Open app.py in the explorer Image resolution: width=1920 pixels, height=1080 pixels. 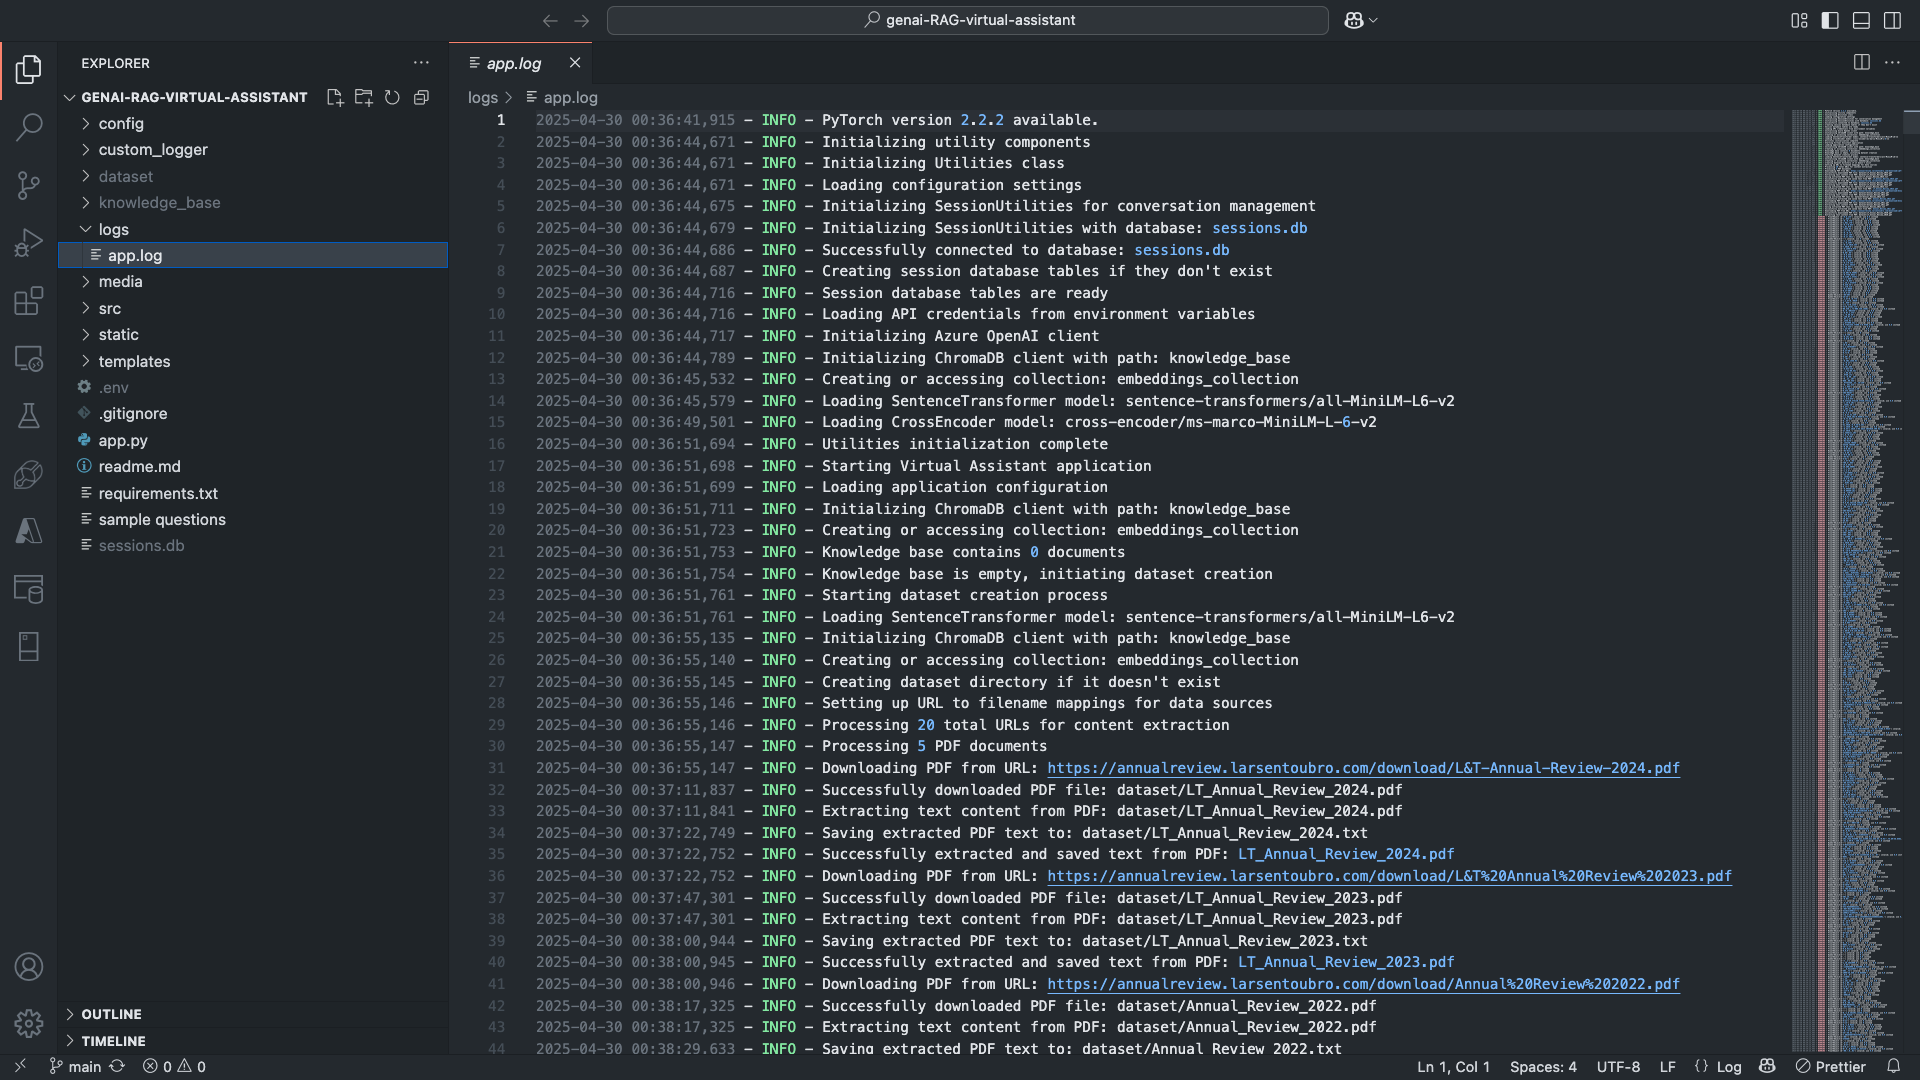click(x=253, y=440)
